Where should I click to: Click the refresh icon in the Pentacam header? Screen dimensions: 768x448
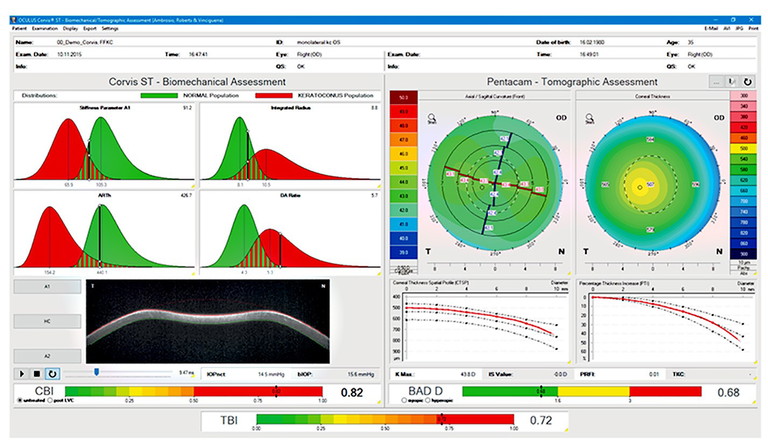(x=747, y=80)
